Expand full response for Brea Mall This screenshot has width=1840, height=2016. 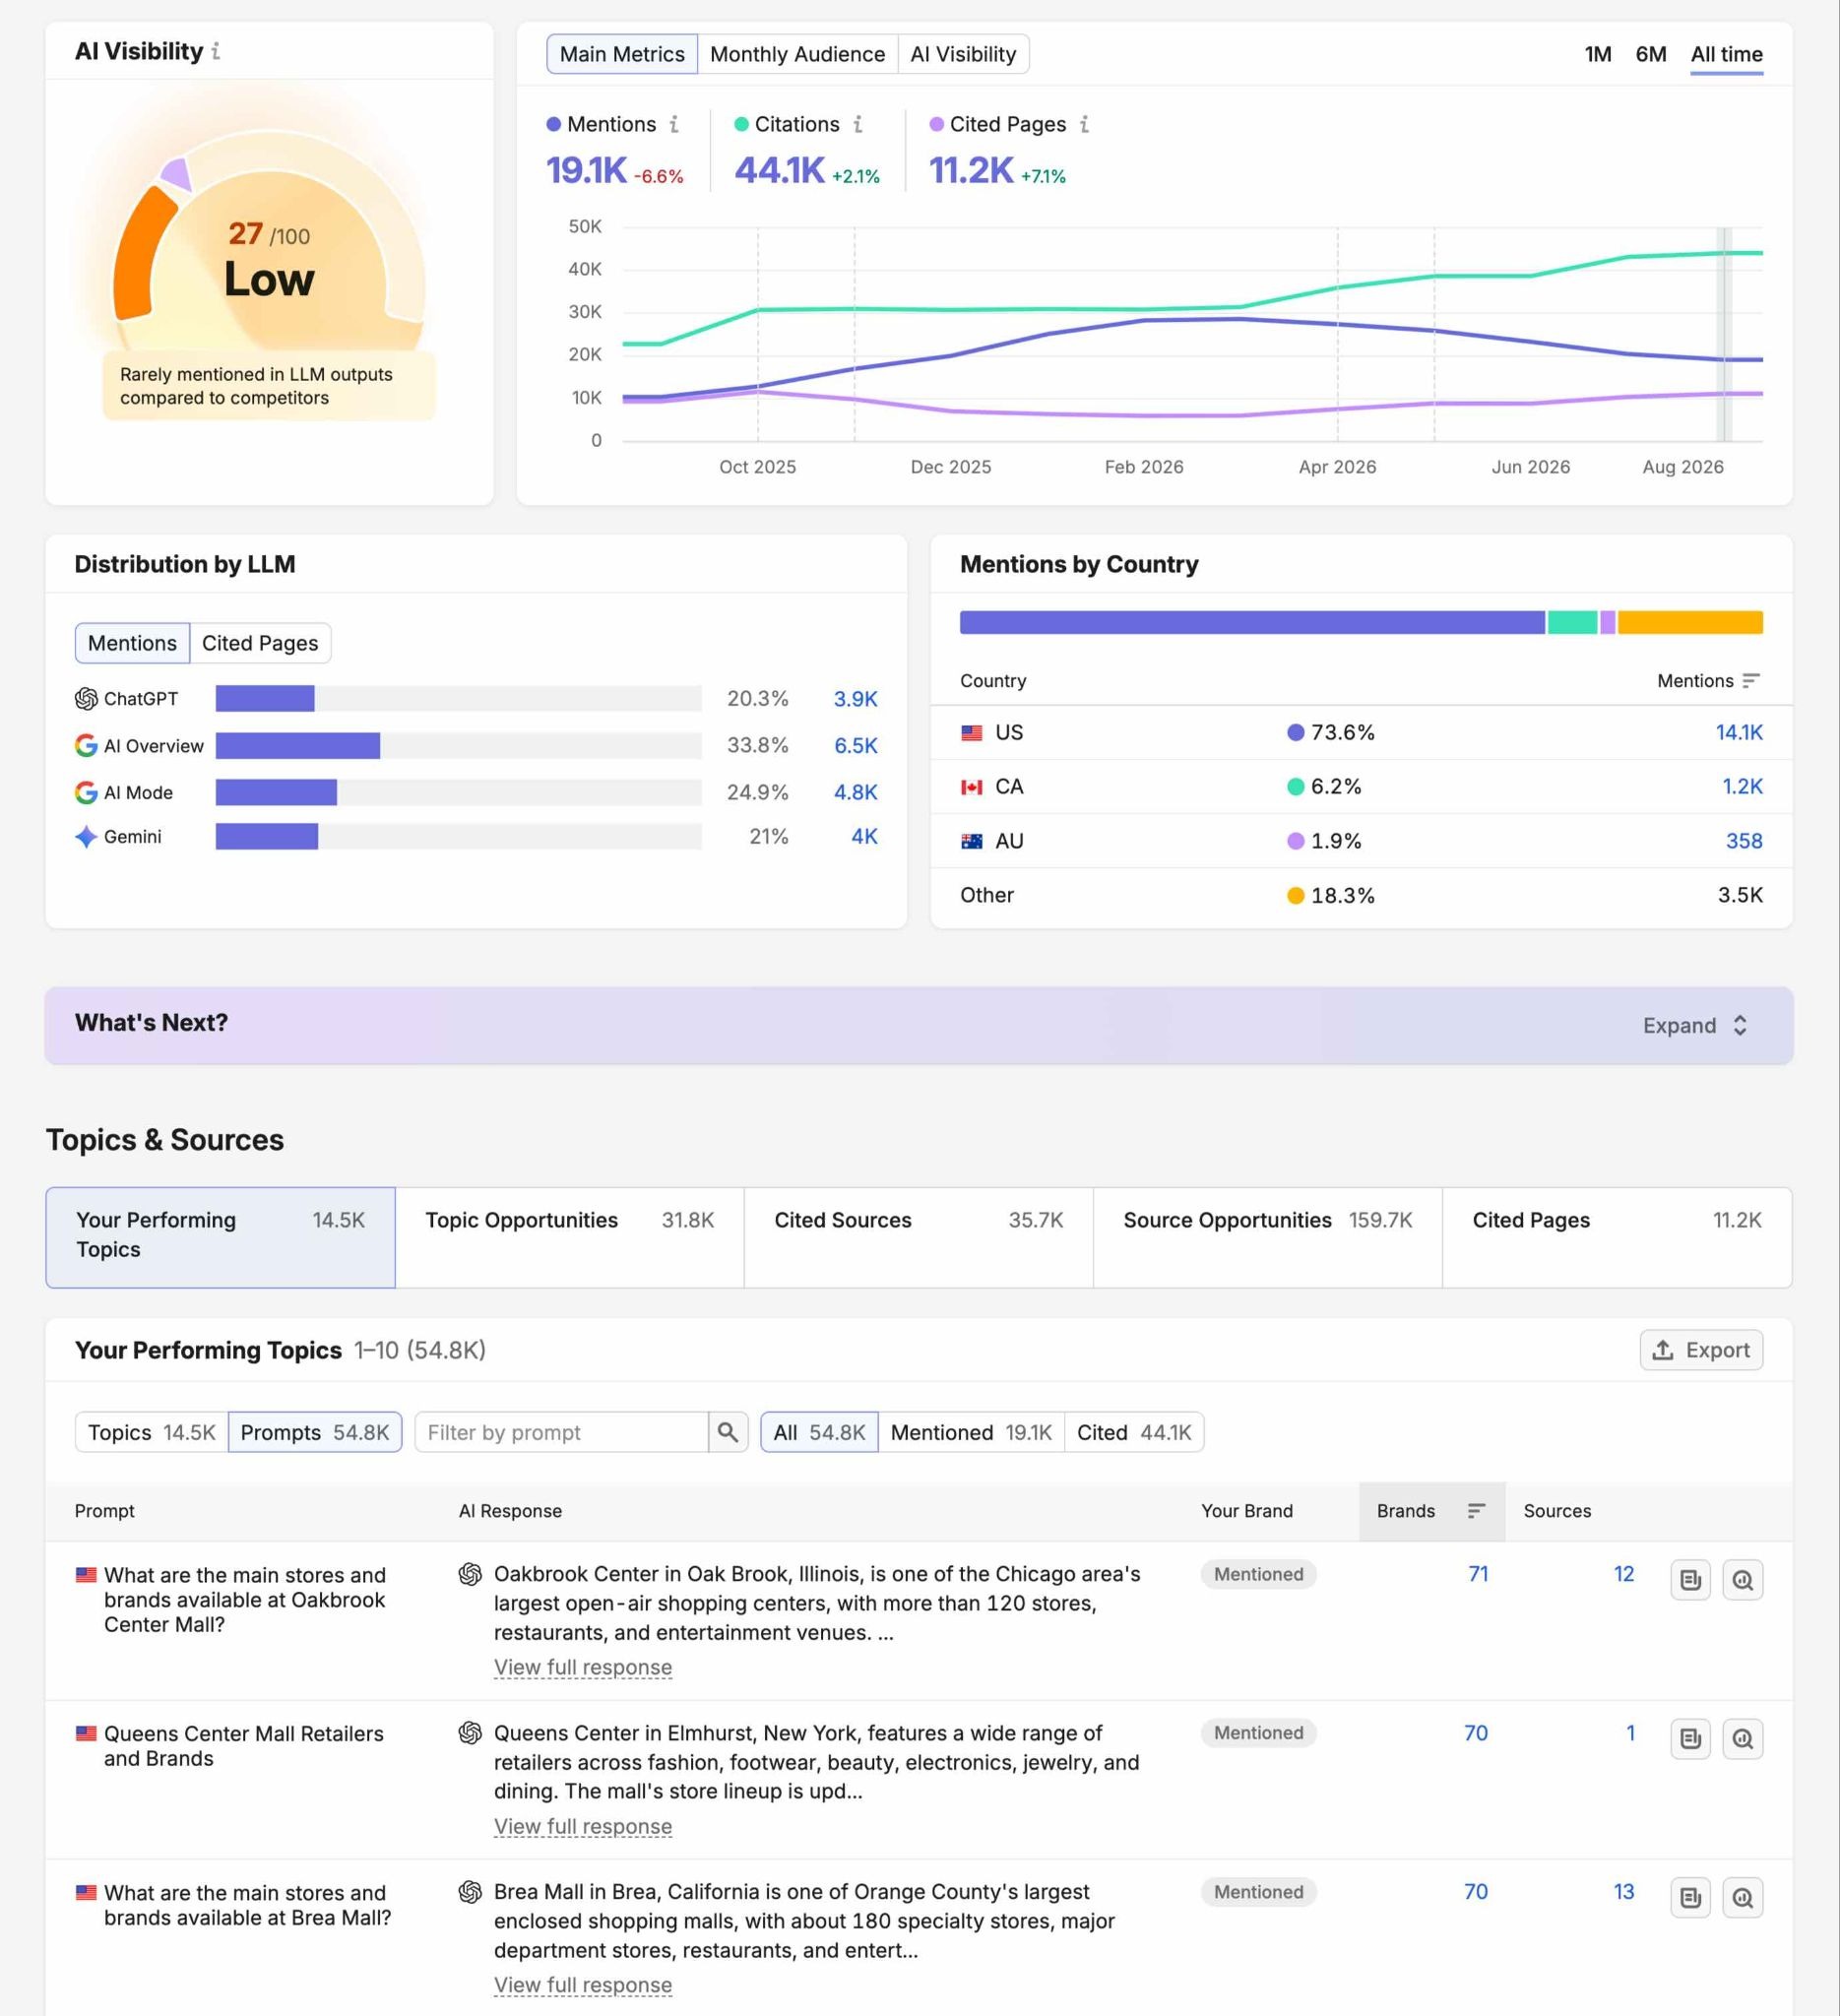coord(583,1985)
